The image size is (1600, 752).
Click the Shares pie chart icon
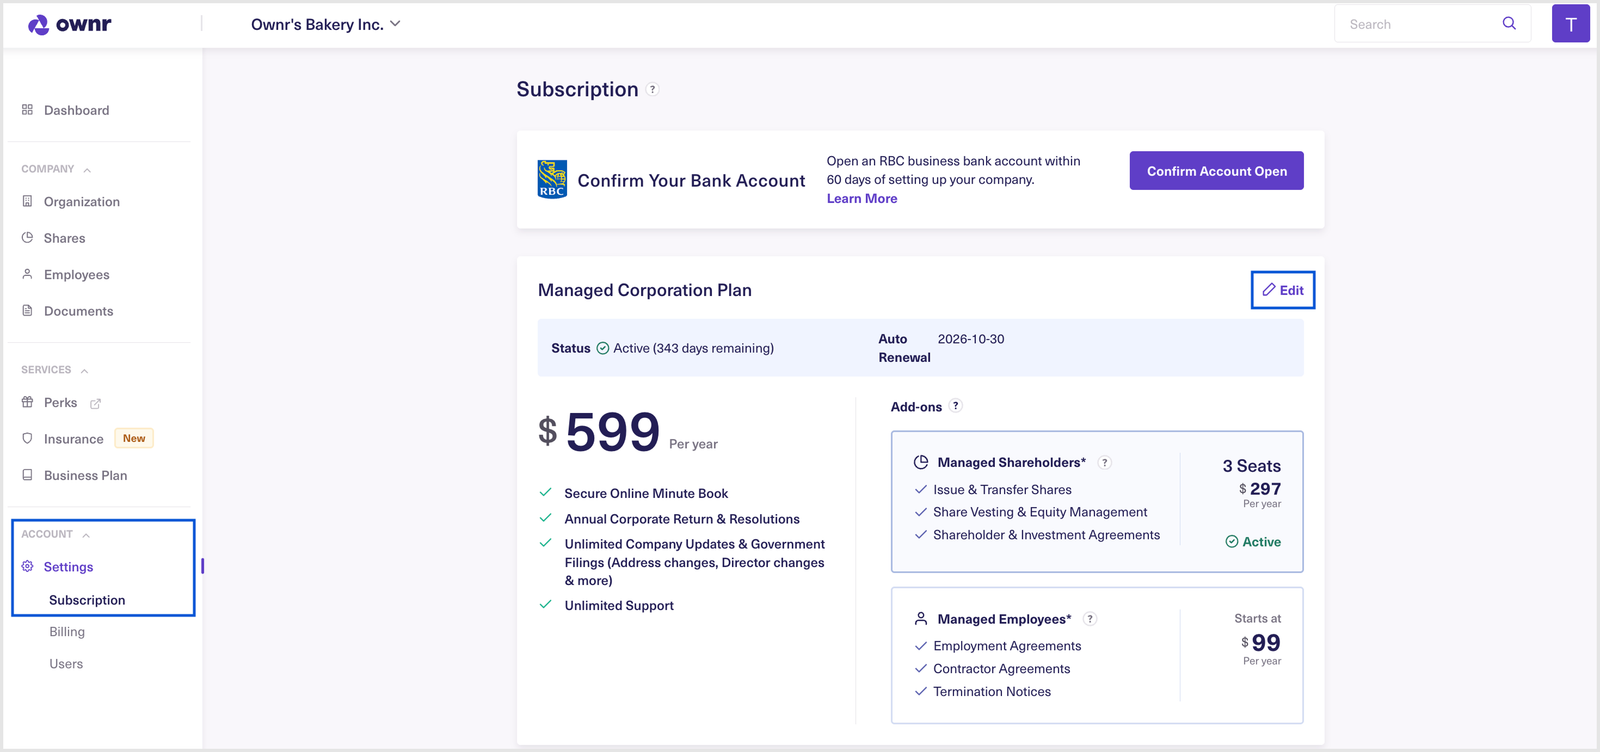click(x=27, y=238)
